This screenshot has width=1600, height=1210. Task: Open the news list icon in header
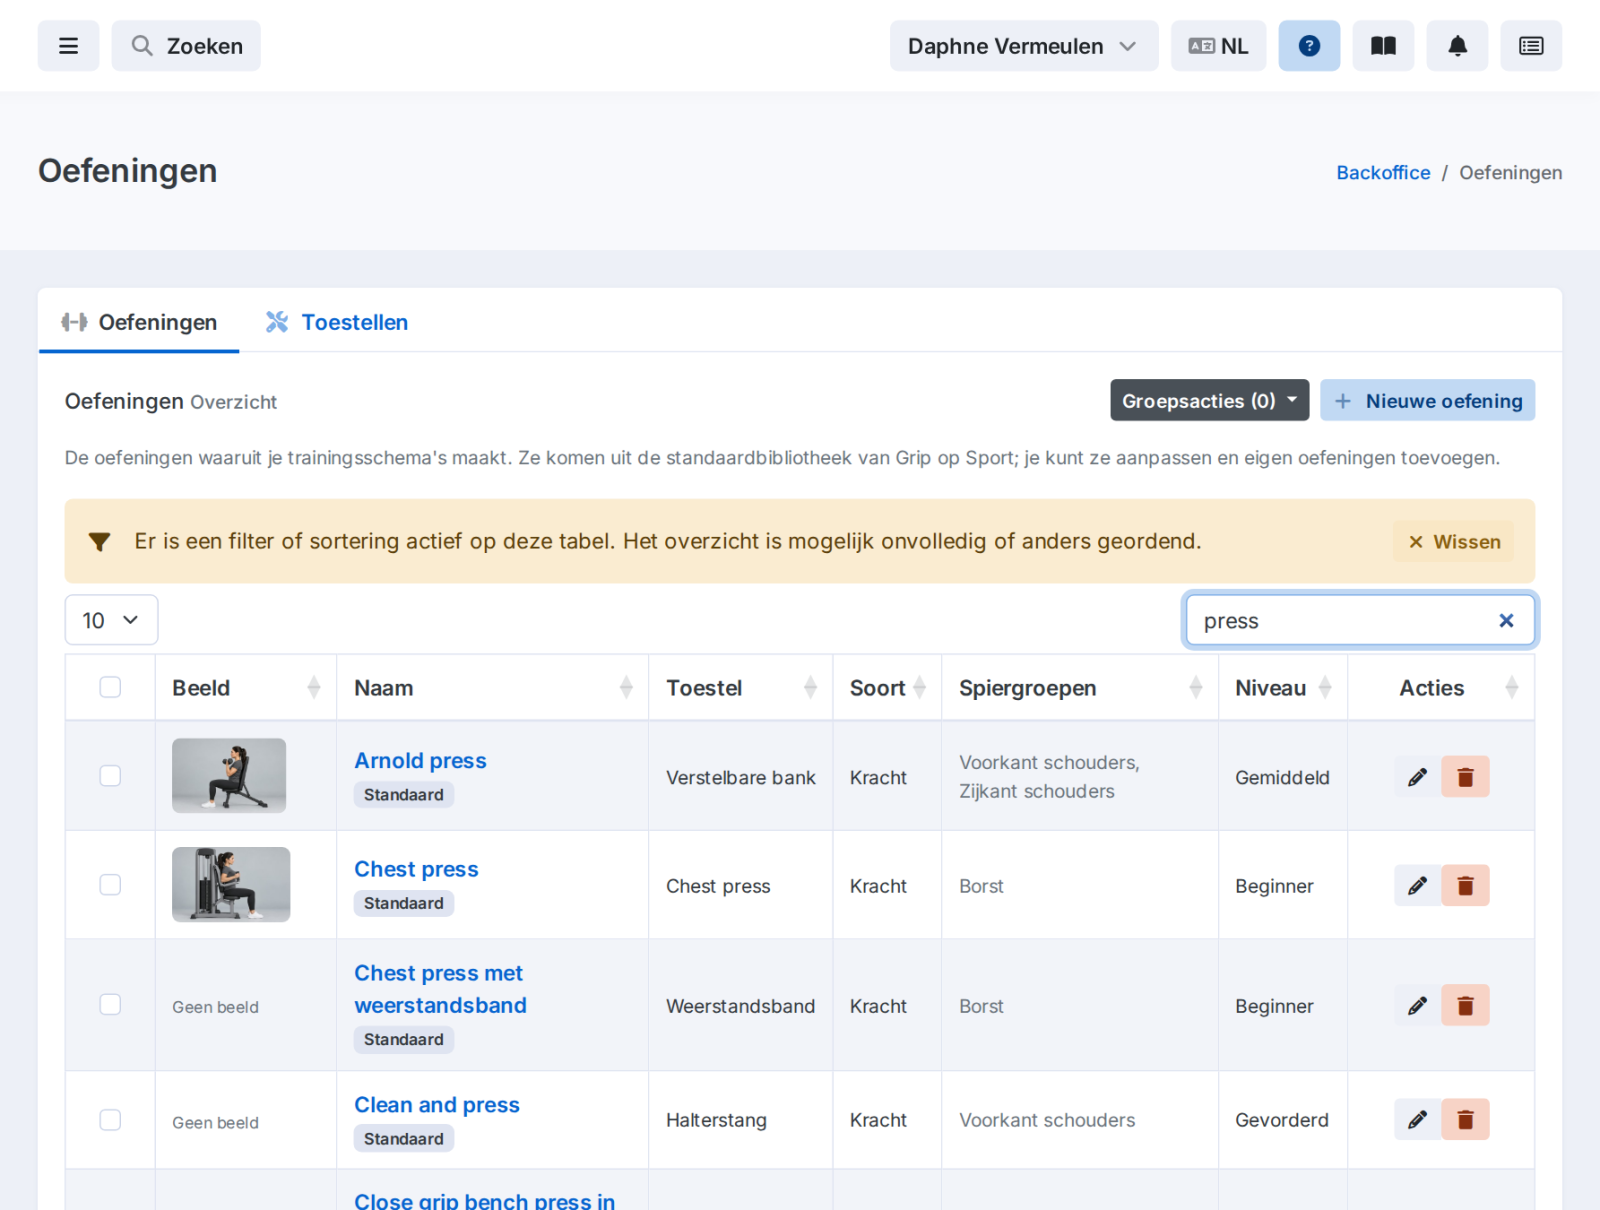1531,46
